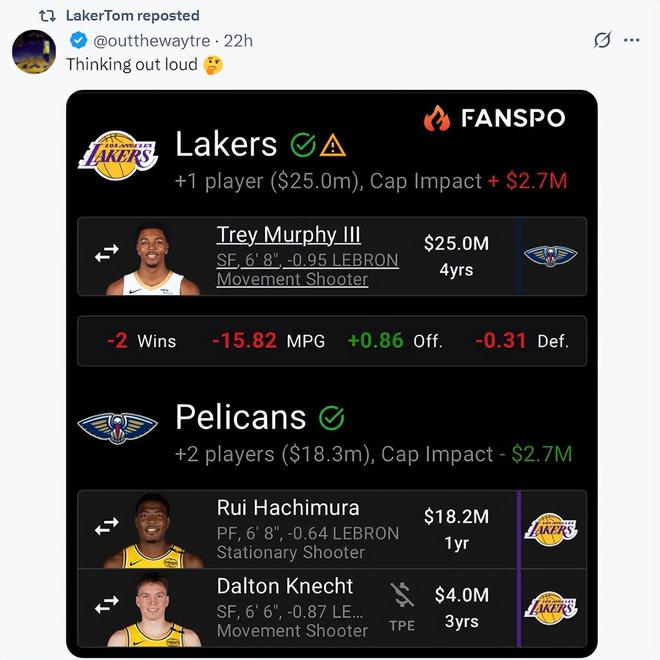Click the green checkmark next to Pelicans

tap(331, 417)
